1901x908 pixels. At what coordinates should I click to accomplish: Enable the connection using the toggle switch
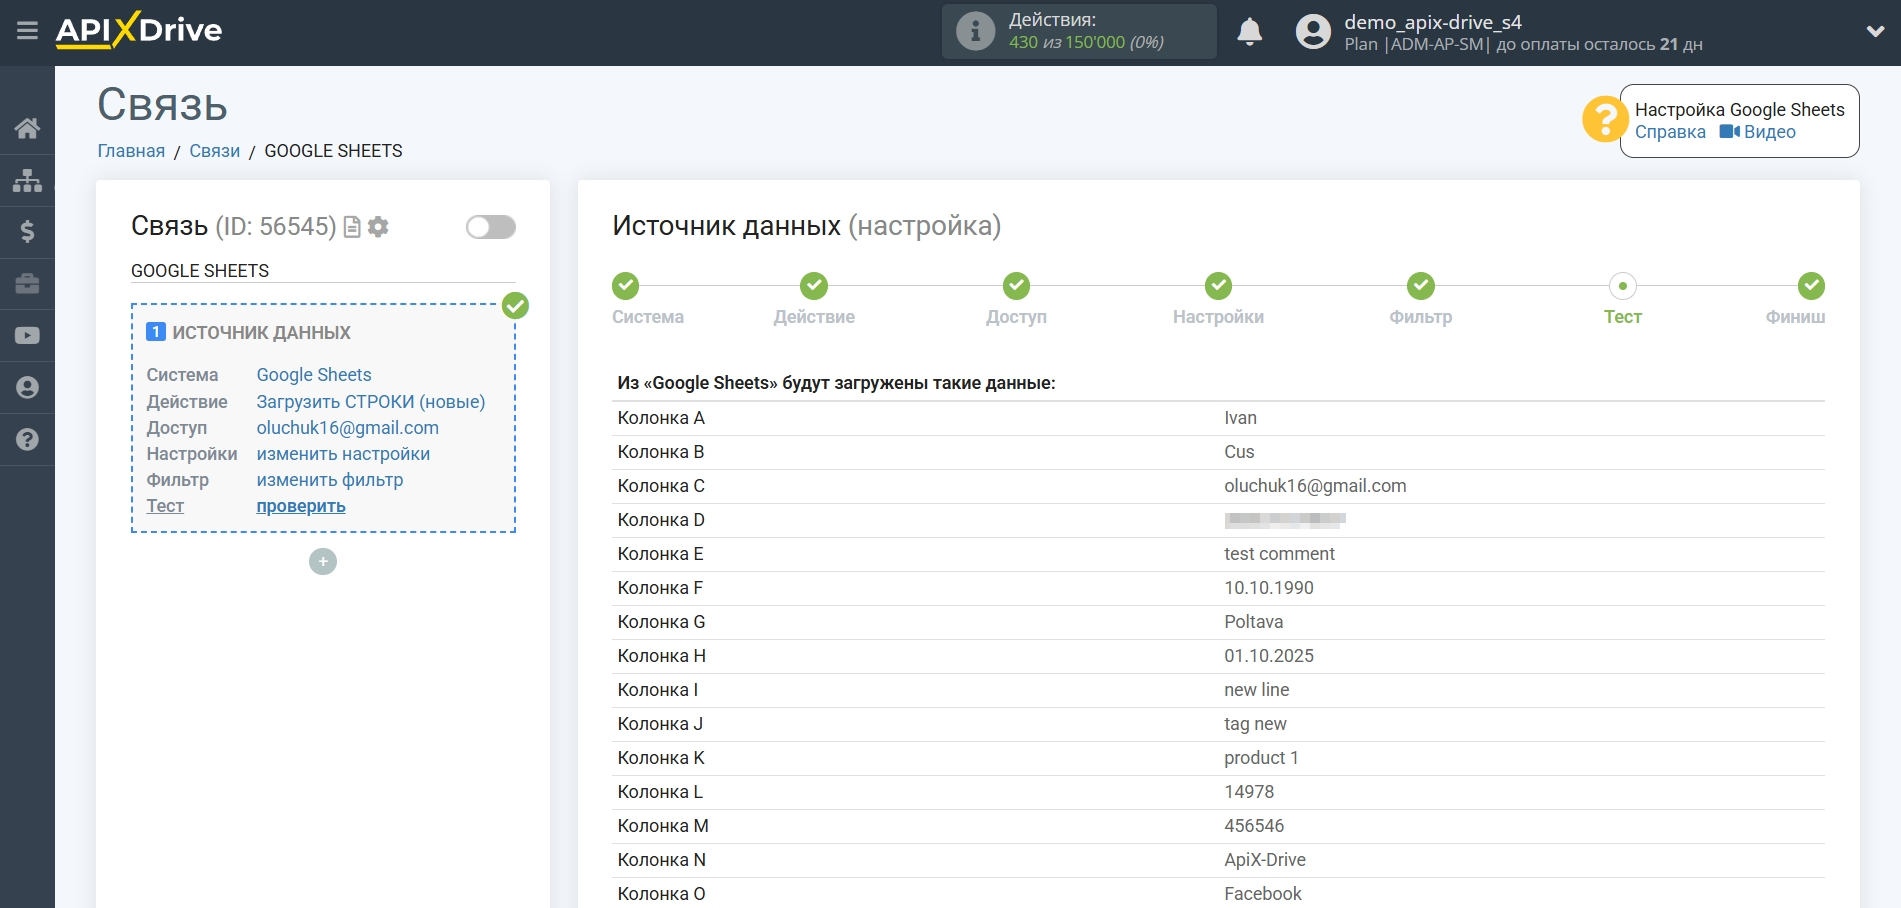pos(489,227)
